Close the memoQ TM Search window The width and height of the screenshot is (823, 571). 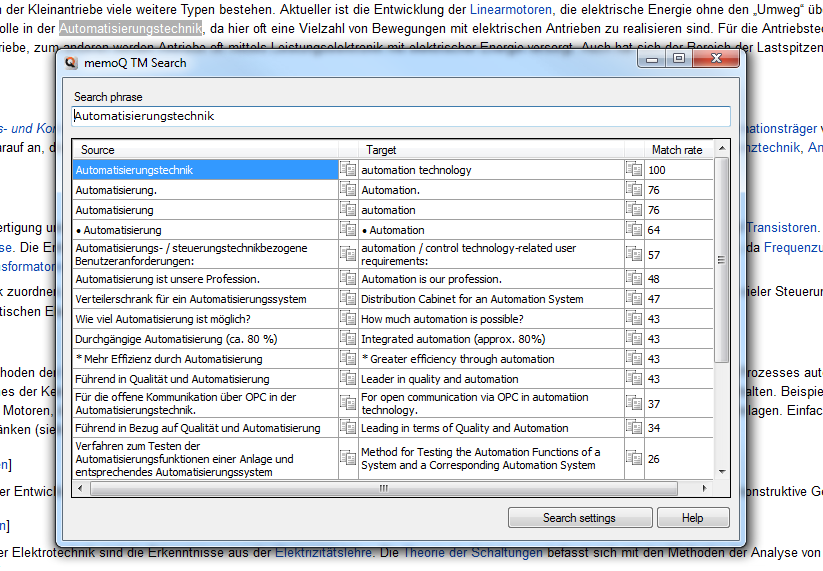tap(716, 58)
